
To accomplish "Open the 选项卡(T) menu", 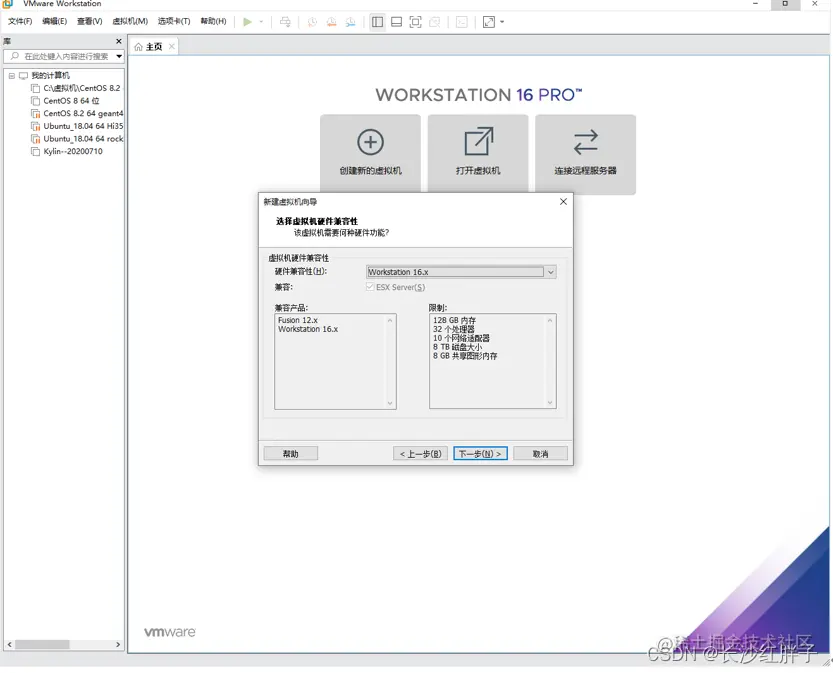I will 174,21.
